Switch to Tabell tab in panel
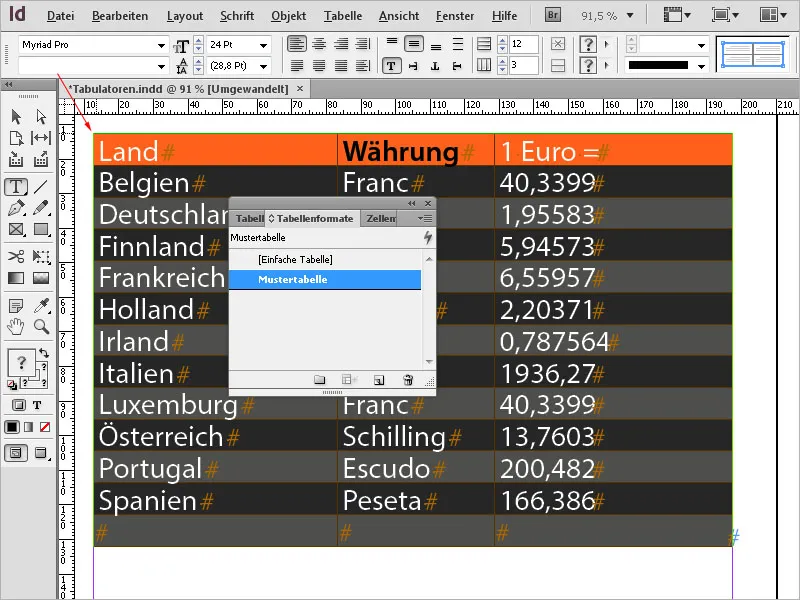 pyautogui.click(x=249, y=218)
